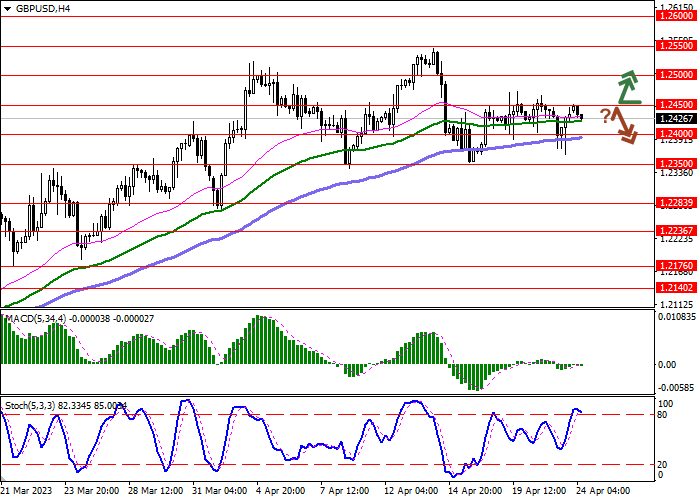Click the red question mark symbol
The height and width of the screenshot is (500, 700).
pos(606,114)
